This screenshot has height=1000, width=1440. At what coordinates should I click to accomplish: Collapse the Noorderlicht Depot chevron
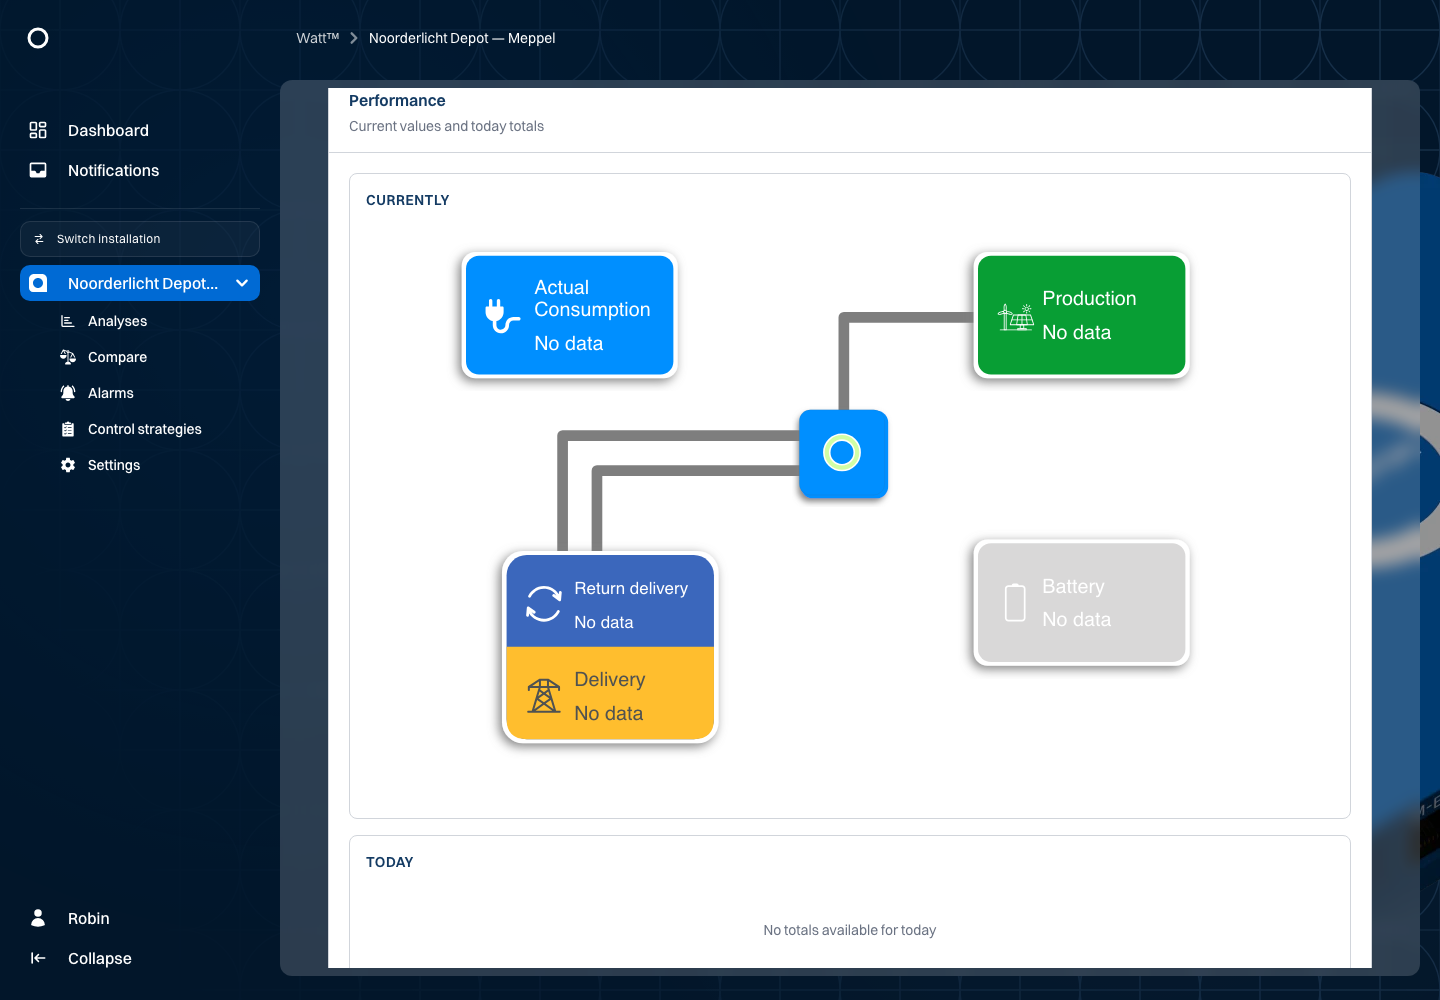tap(242, 283)
